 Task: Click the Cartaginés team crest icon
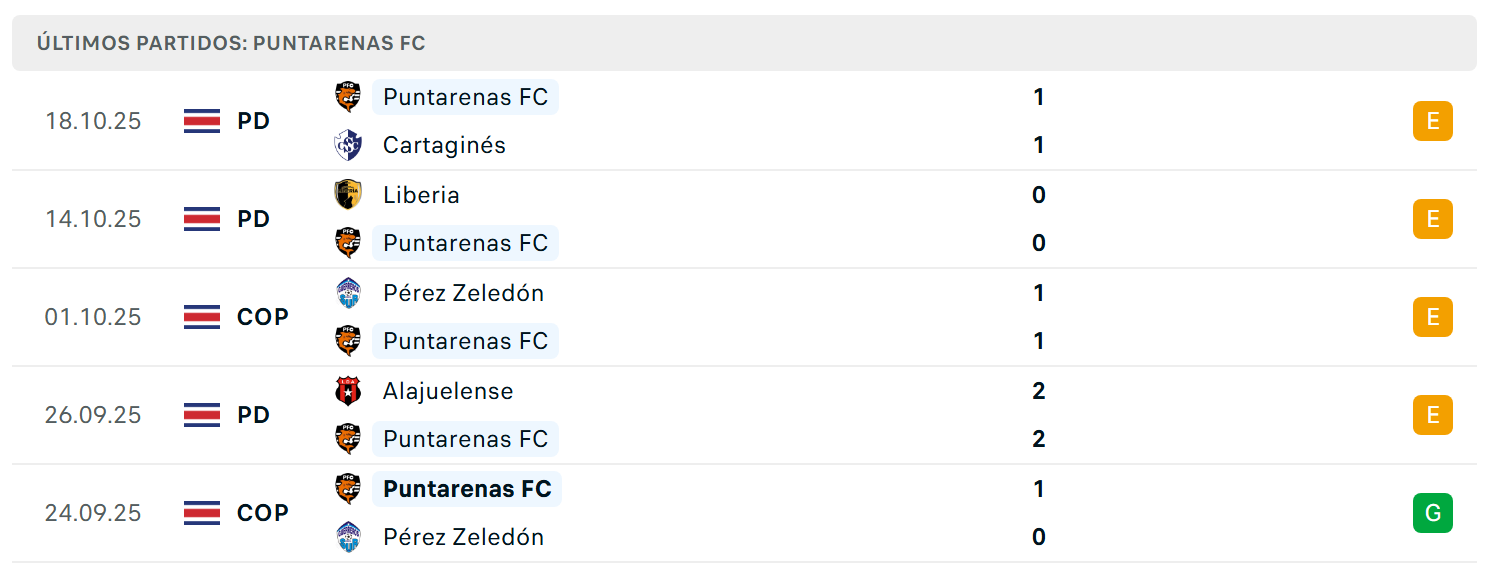(x=348, y=145)
